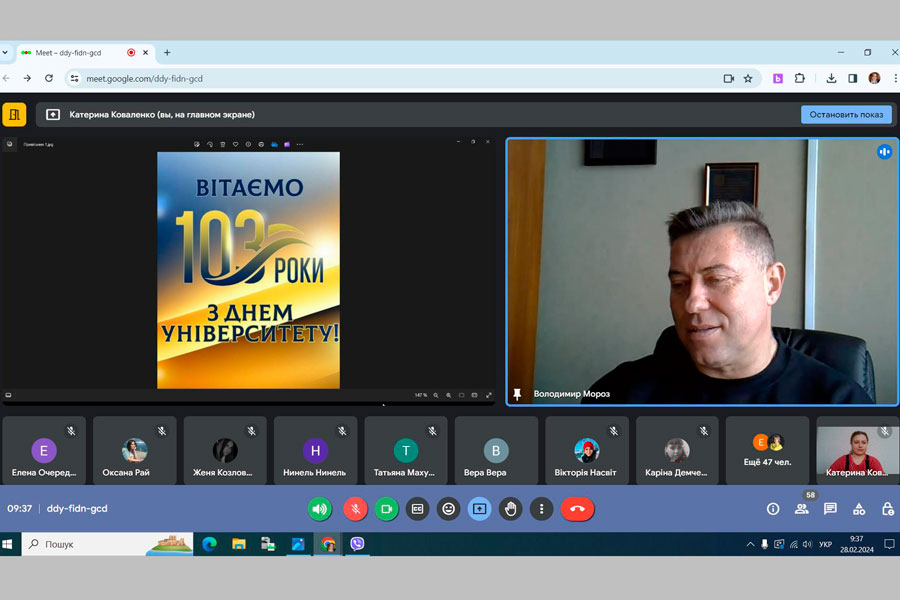The image size is (900, 600).
Task: Click the green audio speaker button
Action: point(320,509)
